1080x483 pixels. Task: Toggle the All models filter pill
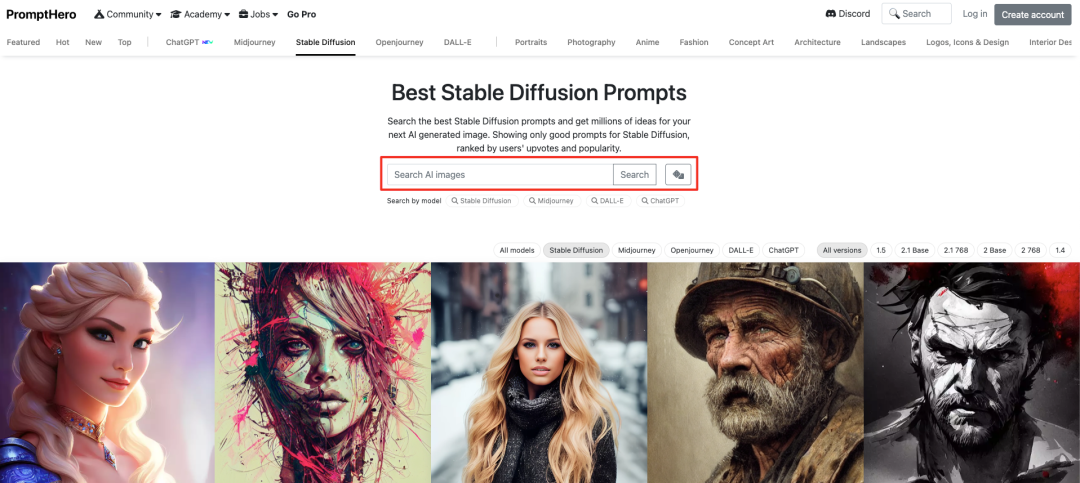[x=517, y=250]
